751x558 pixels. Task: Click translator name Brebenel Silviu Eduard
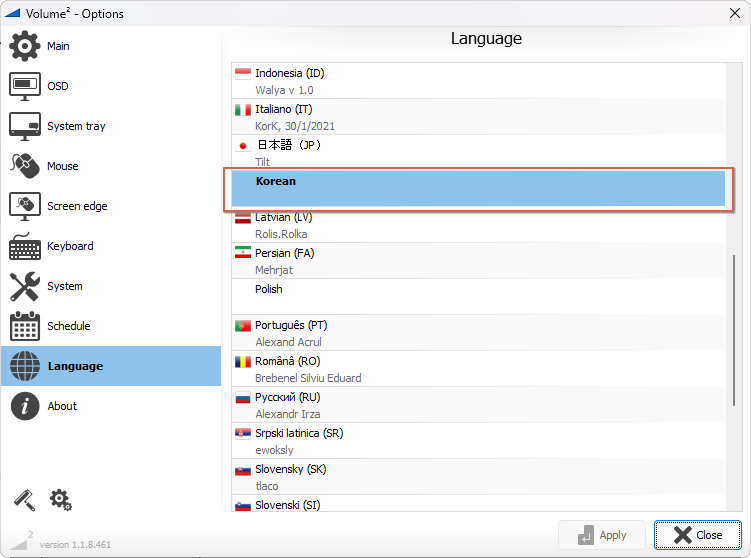308,378
